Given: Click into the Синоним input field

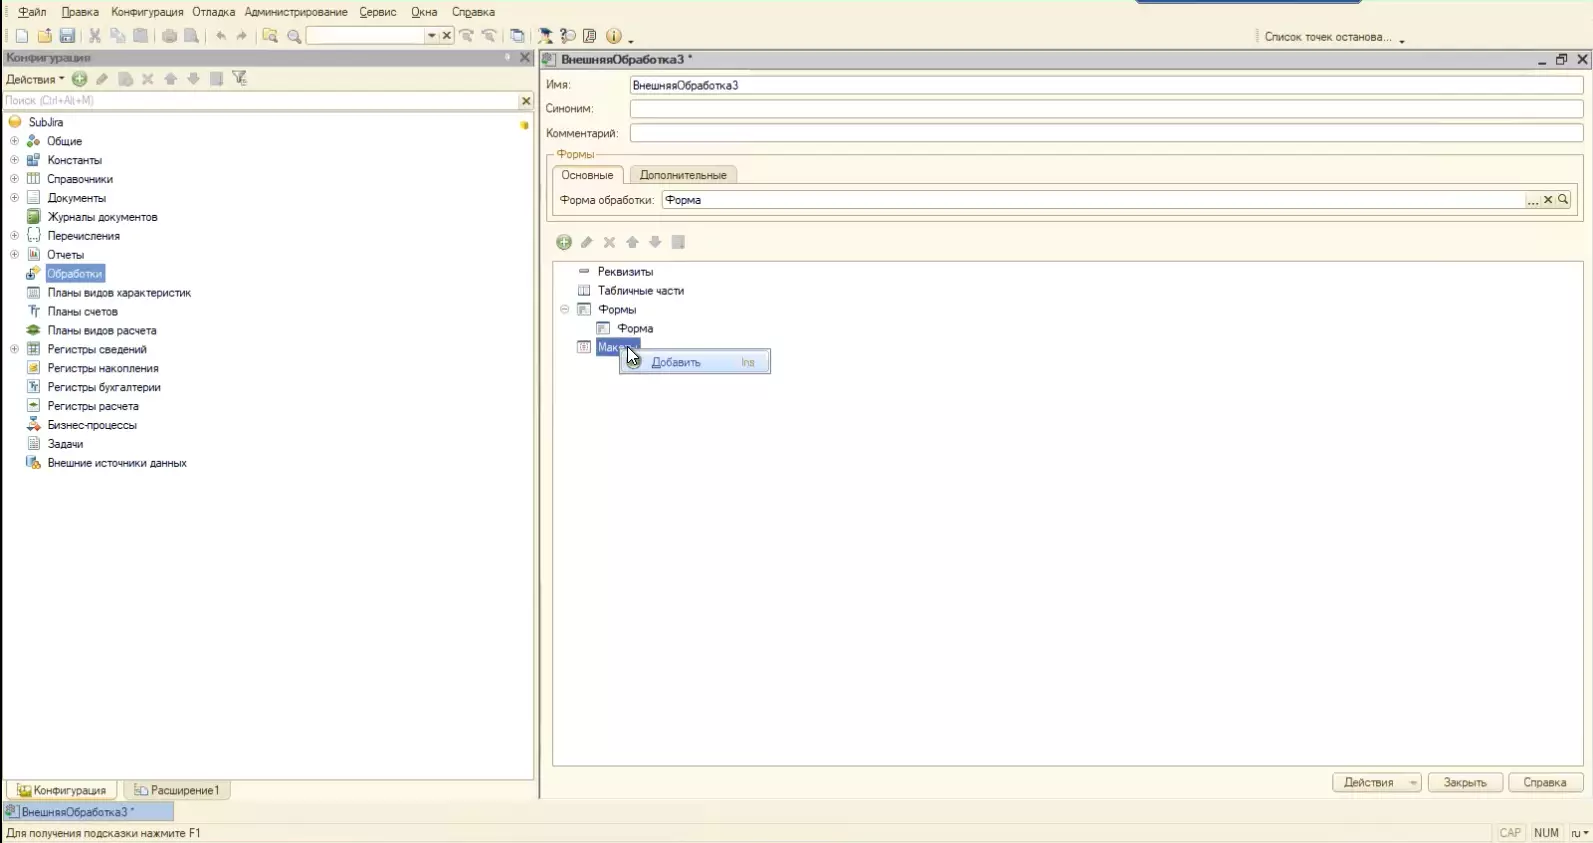Looking at the screenshot, I should coord(1105,109).
